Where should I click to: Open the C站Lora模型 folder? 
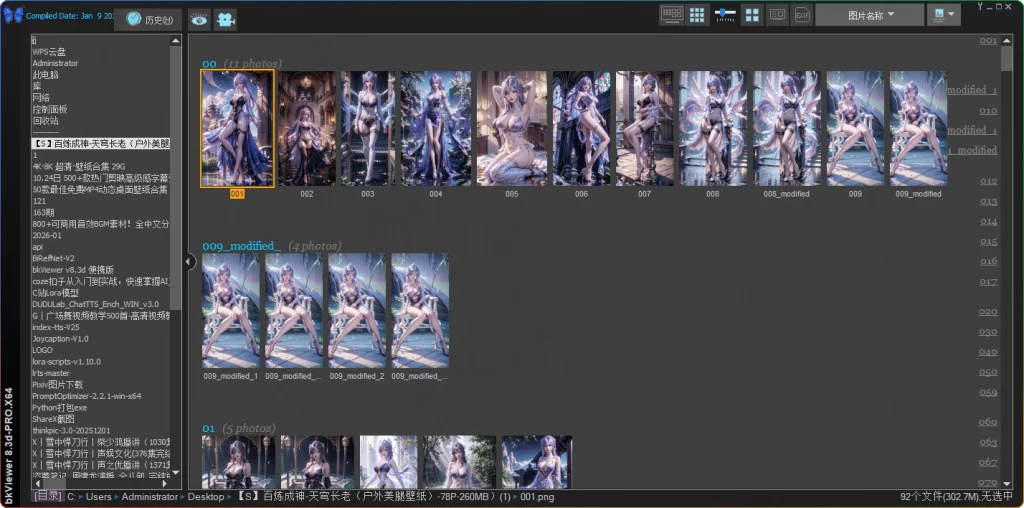click(56, 293)
